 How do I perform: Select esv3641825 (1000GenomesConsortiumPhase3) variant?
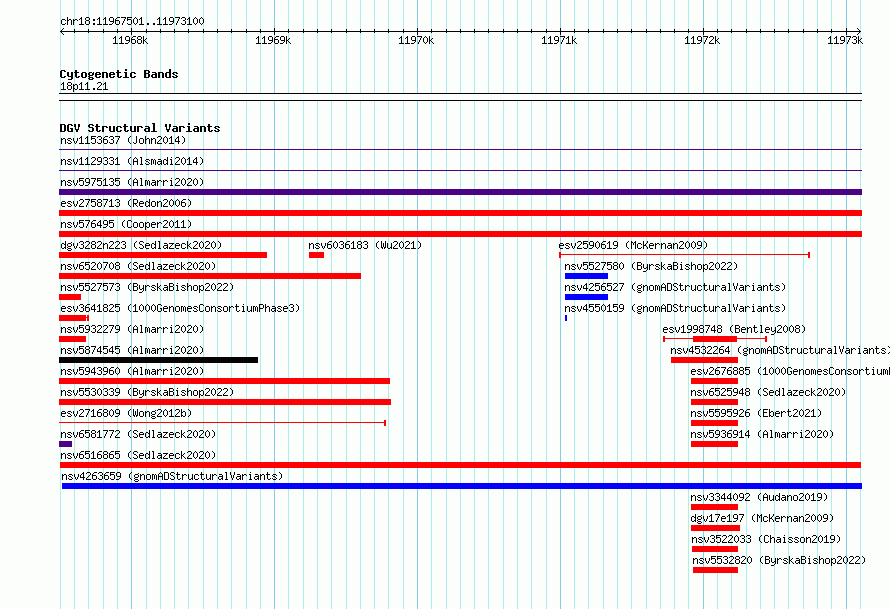pyautogui.click(x=180, y=308)
